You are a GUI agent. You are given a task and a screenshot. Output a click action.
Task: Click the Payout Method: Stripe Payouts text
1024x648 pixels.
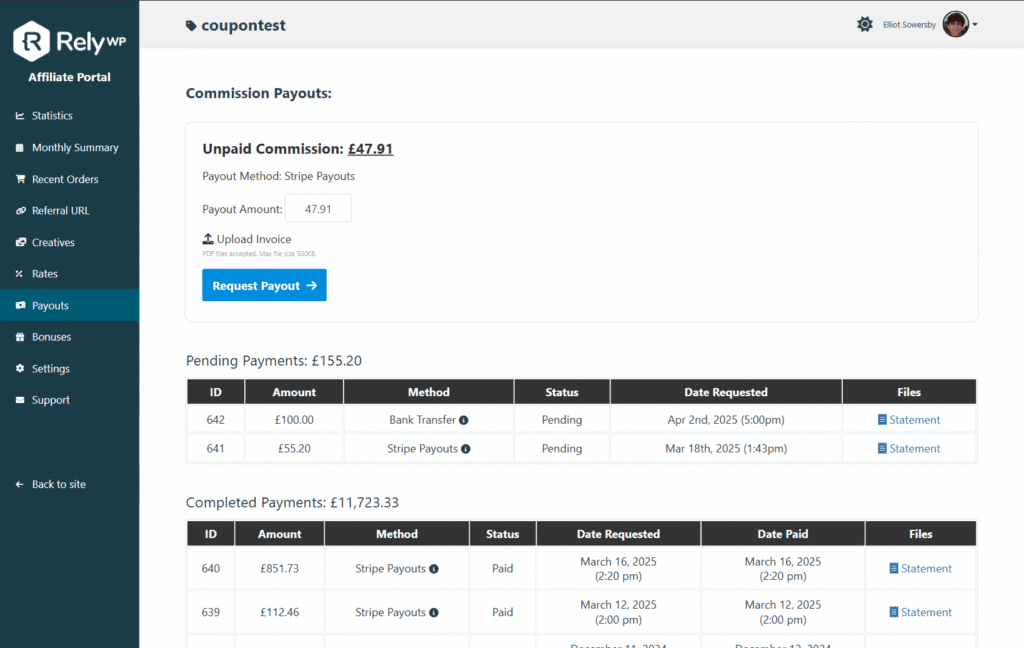coord(278,176)
